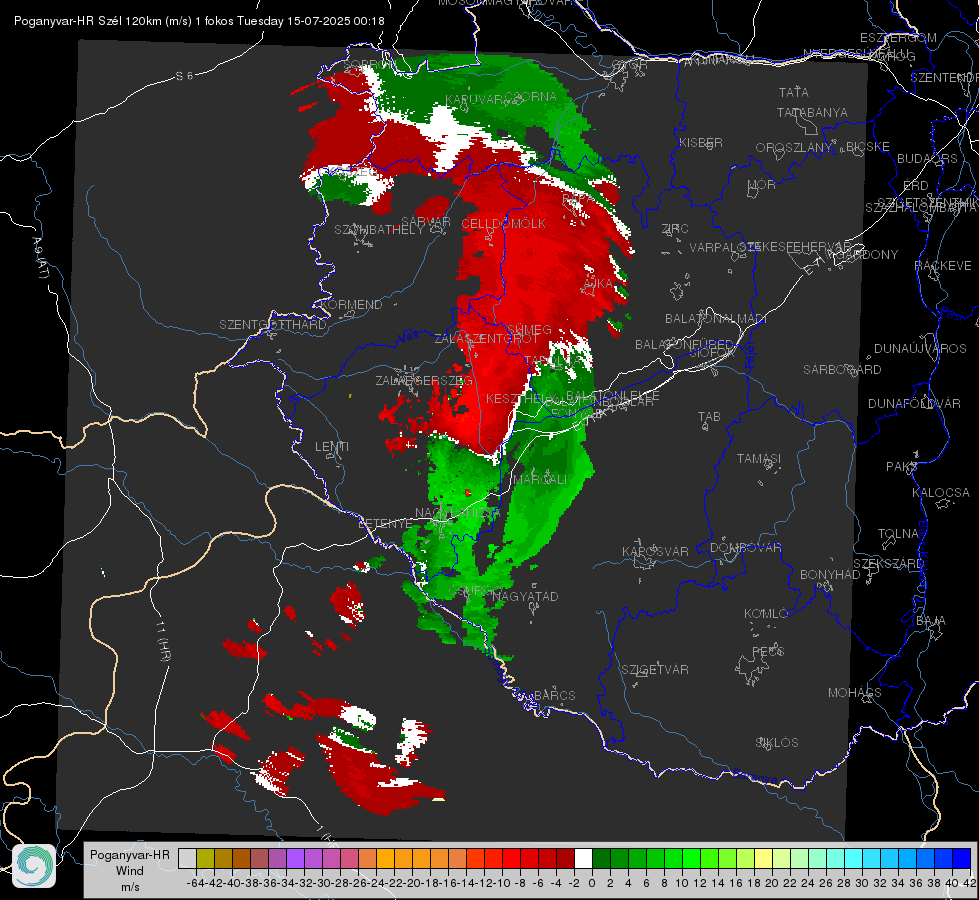Click the ZALASZENTGROT city label
The height and width of the screenshot is (900, 979).
tap(486, 339)
